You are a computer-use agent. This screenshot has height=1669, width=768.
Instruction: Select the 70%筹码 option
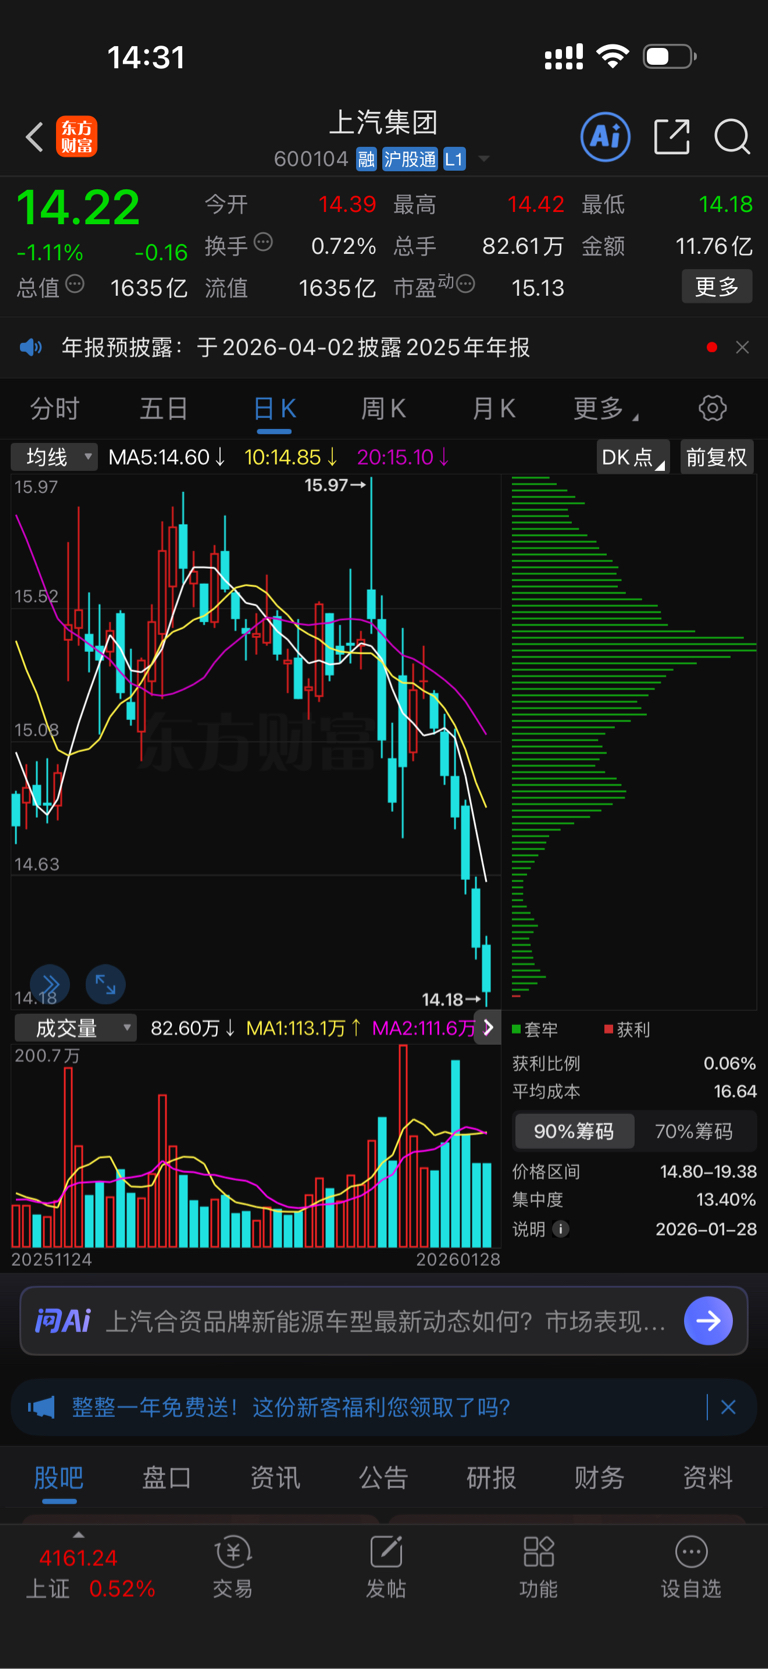(694, 1131)
